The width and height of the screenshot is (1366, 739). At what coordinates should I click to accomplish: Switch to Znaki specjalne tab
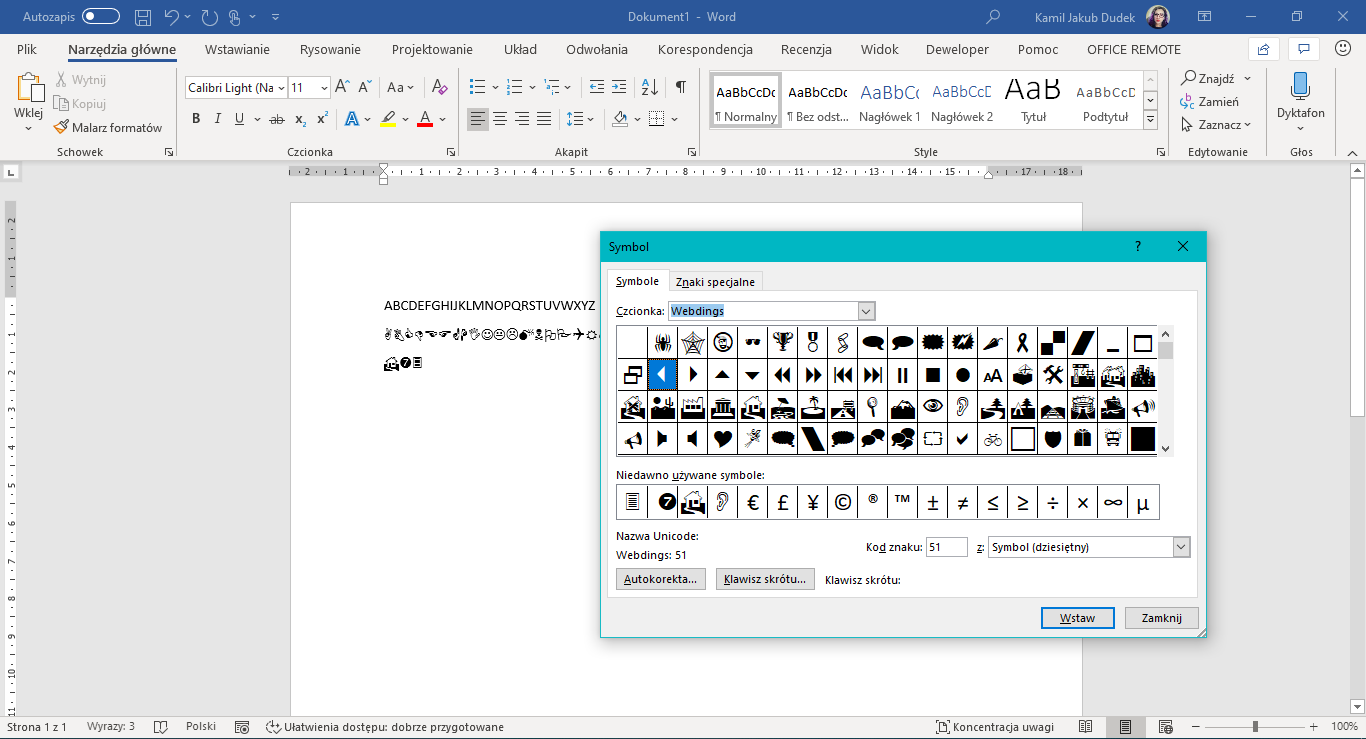click(715, 282)
